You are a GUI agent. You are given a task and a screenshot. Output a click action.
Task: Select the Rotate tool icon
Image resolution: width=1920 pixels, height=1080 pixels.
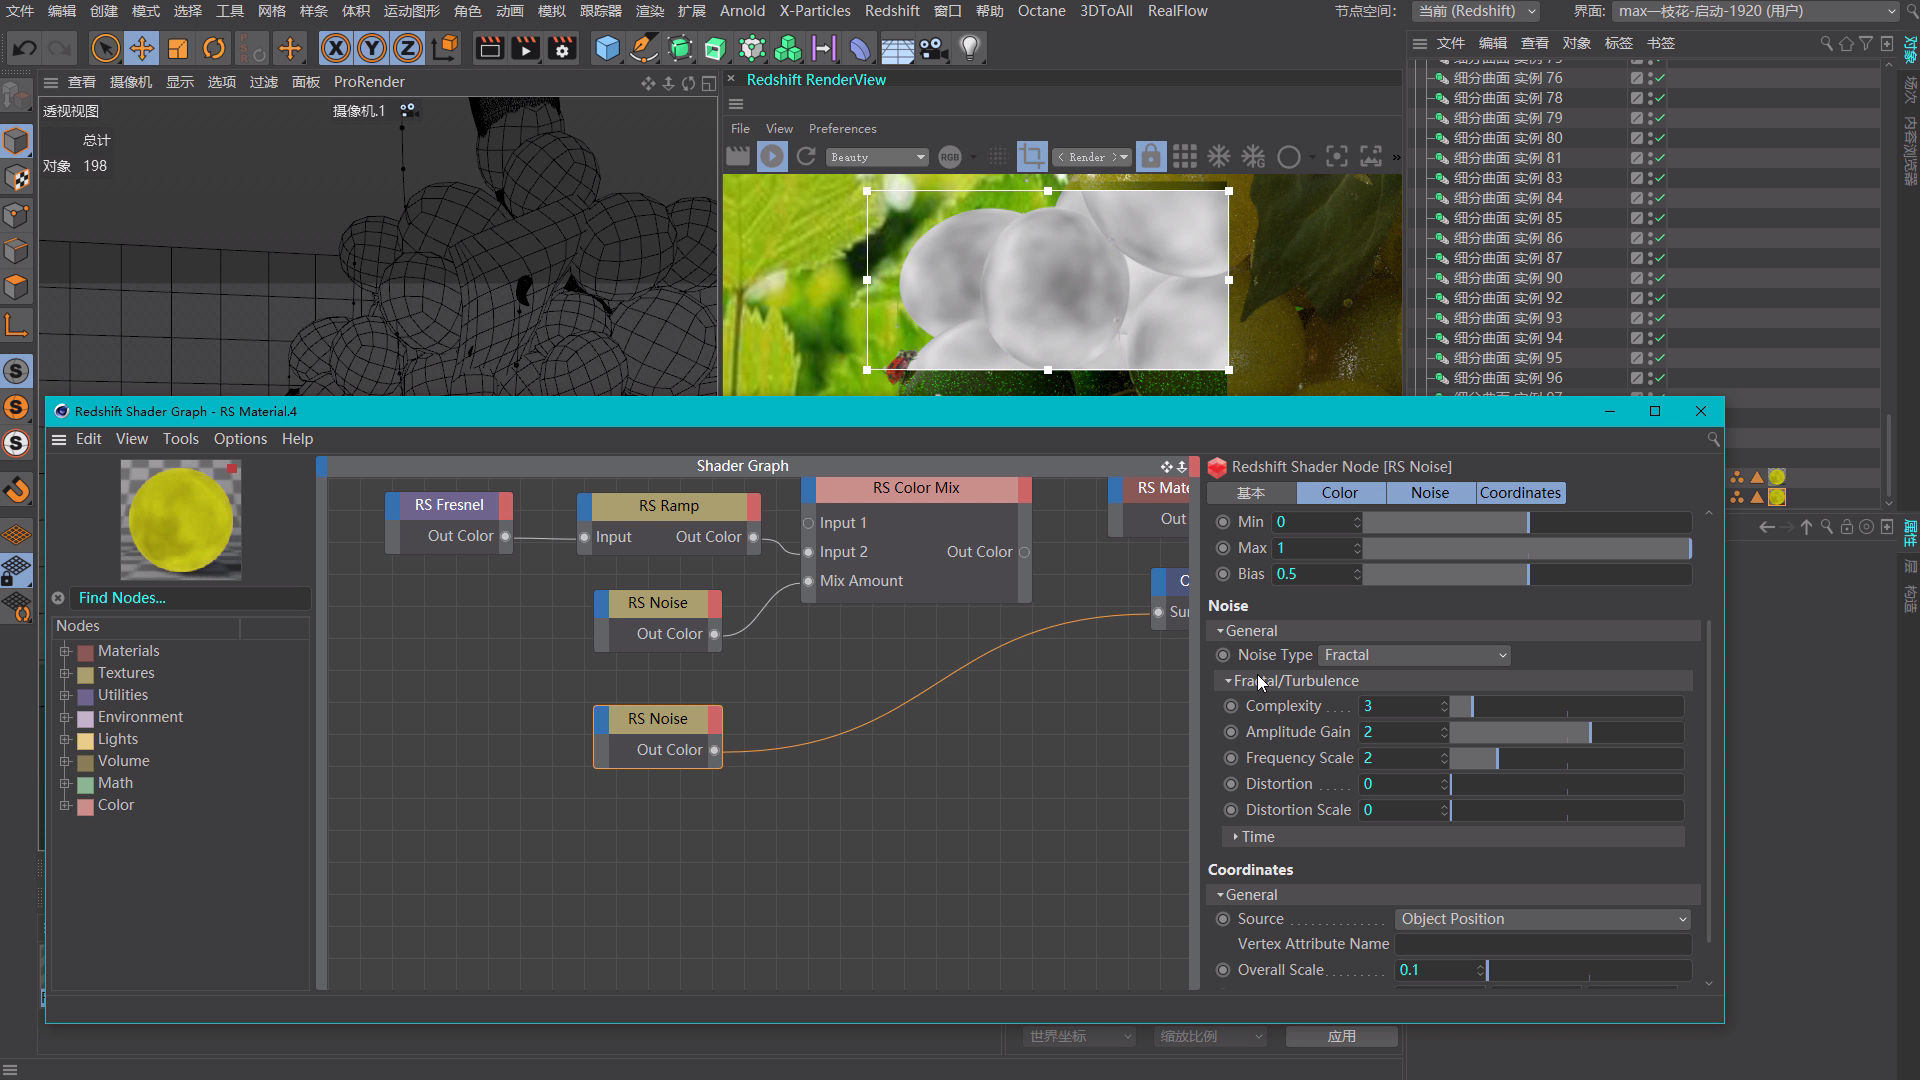tap(214, 48)
